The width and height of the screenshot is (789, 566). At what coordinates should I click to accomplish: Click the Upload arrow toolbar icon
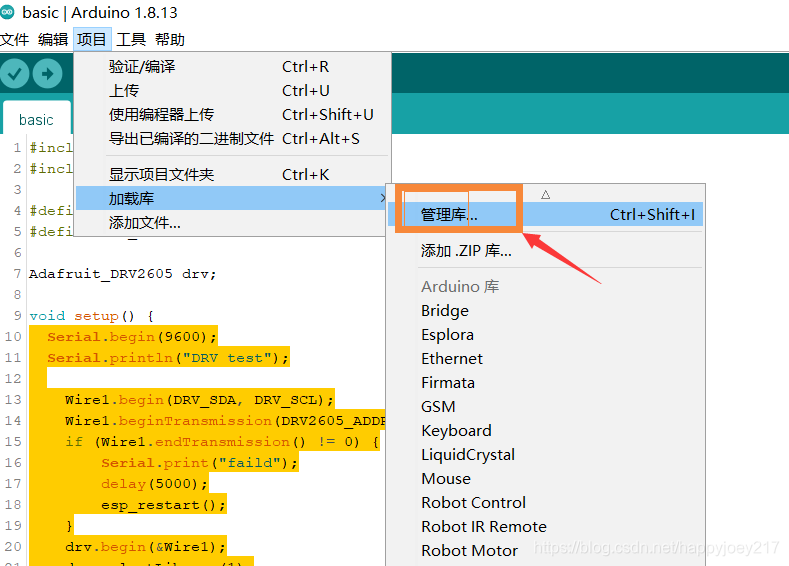pos(47,74)
